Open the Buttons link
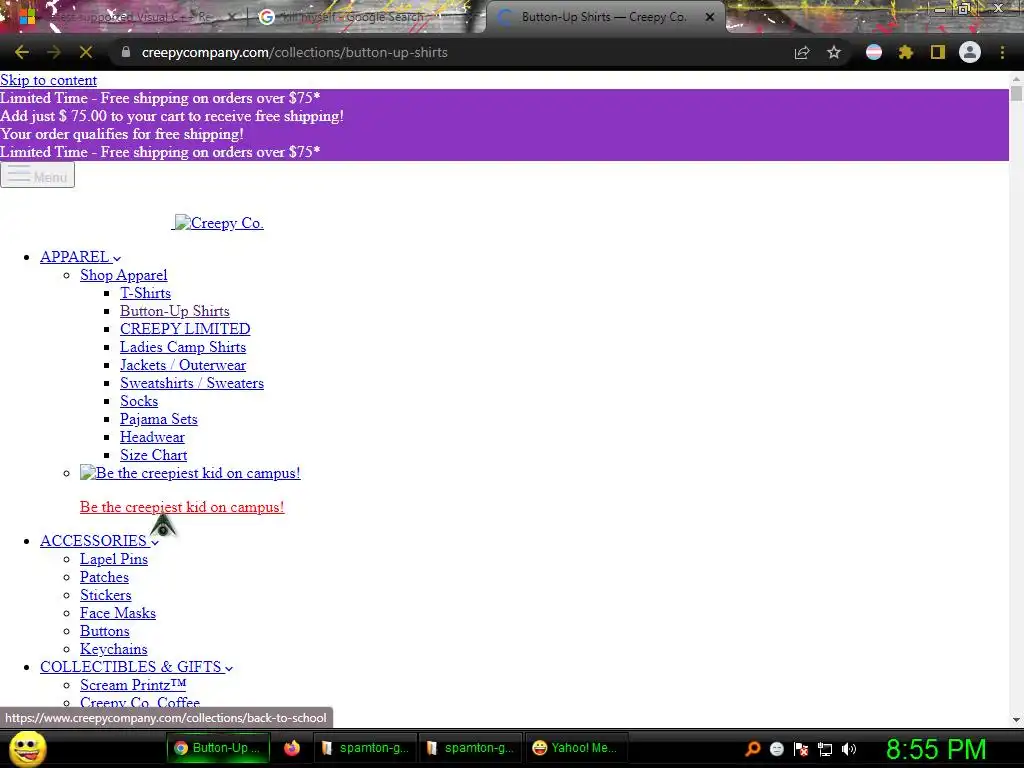The image size is (1024, 768). 104,631
